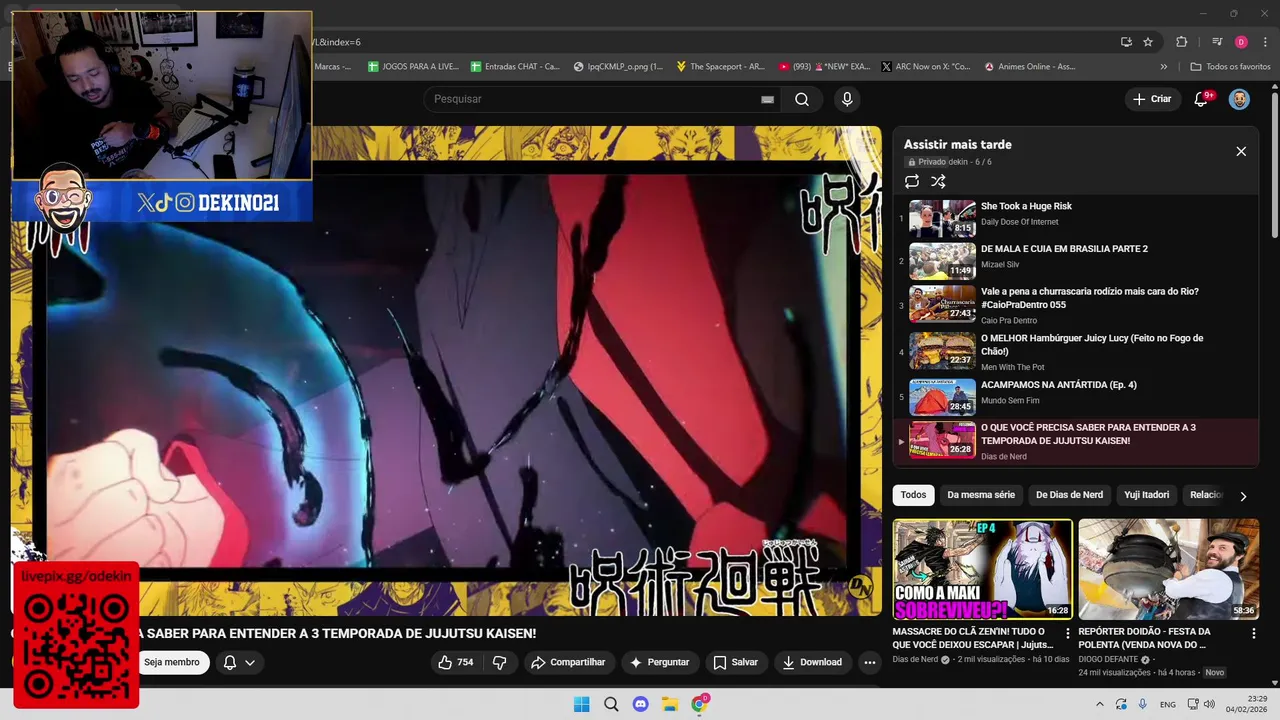Open 'ARC Now on X' bookmark
This screenshot has height=720, width=1280.
(x=925, y=67)
